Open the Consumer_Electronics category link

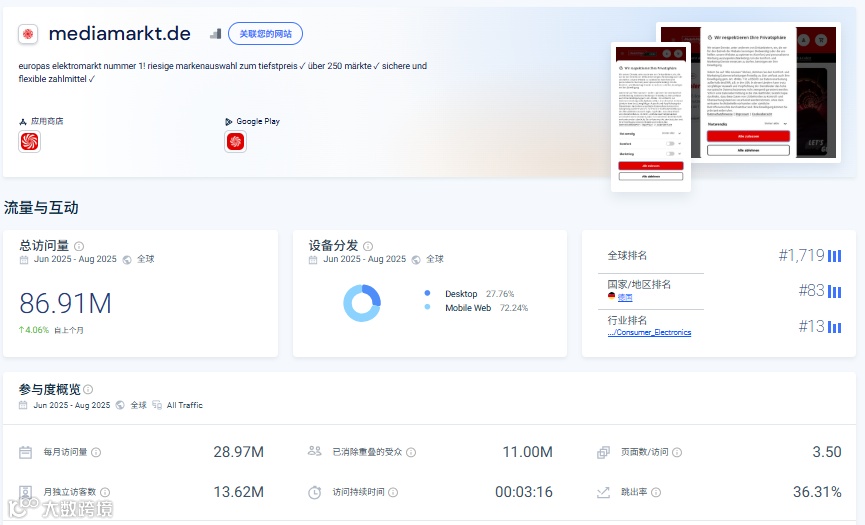(x=649, y=332)
